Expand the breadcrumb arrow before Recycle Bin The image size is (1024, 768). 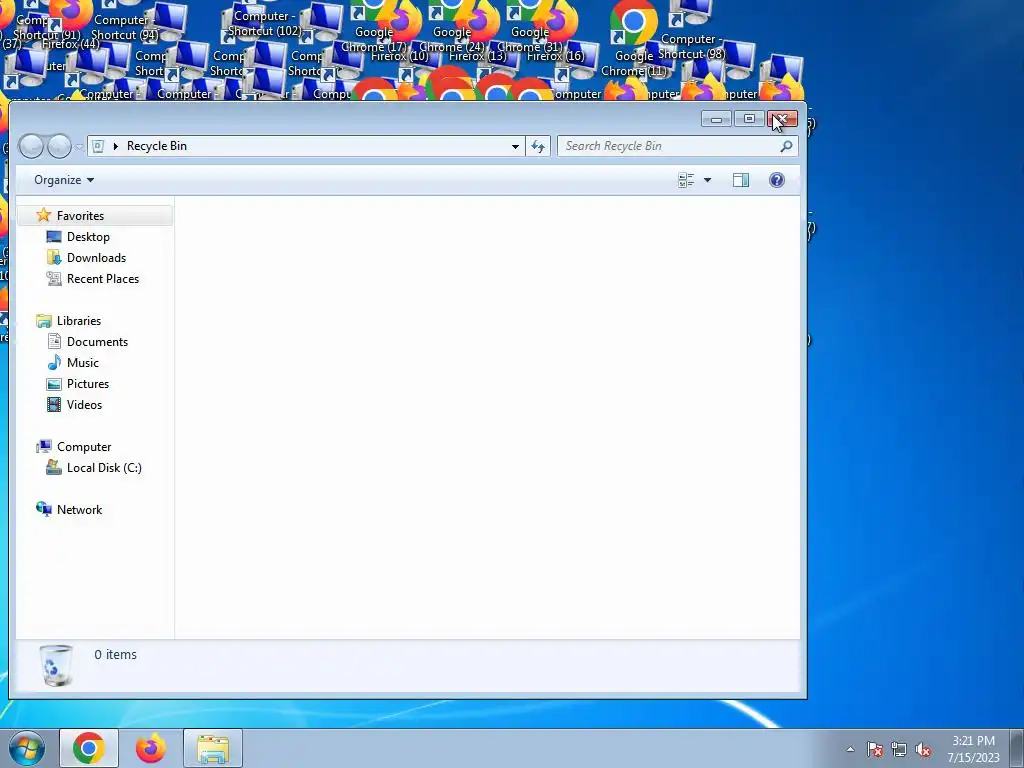click(x=116, y=146)
